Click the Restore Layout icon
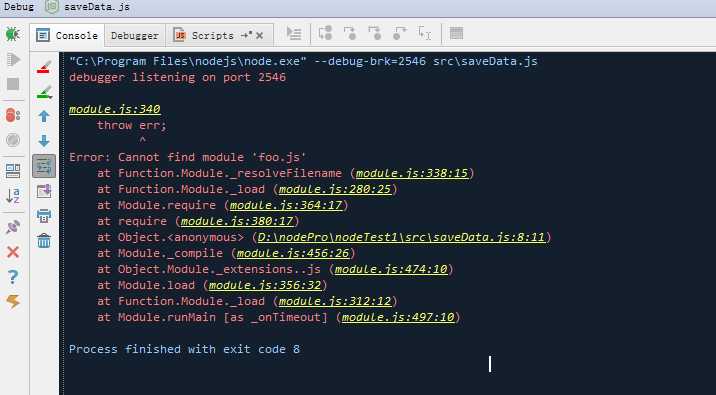Image resolution: width=716 pixels, height=395 pixels. point(13,171)
